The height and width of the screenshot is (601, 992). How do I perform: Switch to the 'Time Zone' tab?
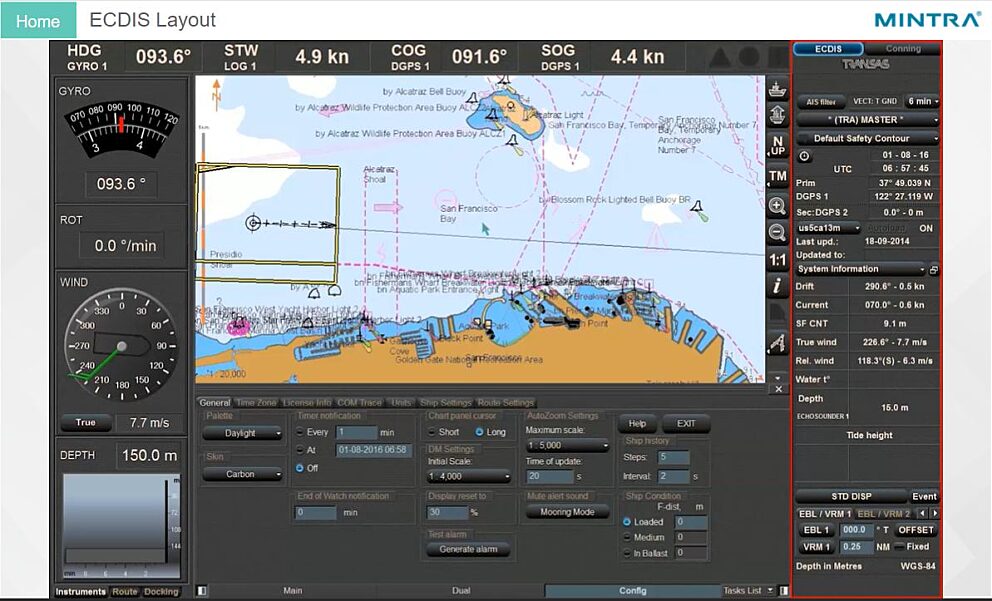click(x=257, y=402)
